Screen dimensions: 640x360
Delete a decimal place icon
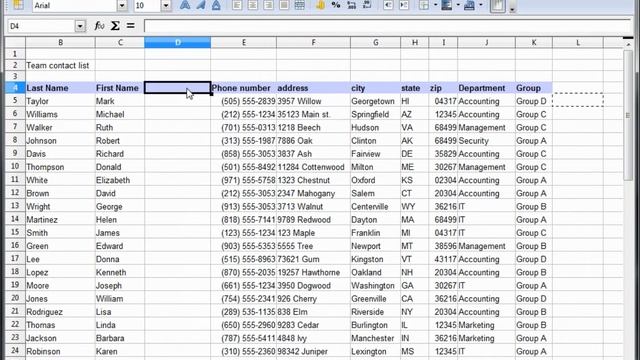367,5
